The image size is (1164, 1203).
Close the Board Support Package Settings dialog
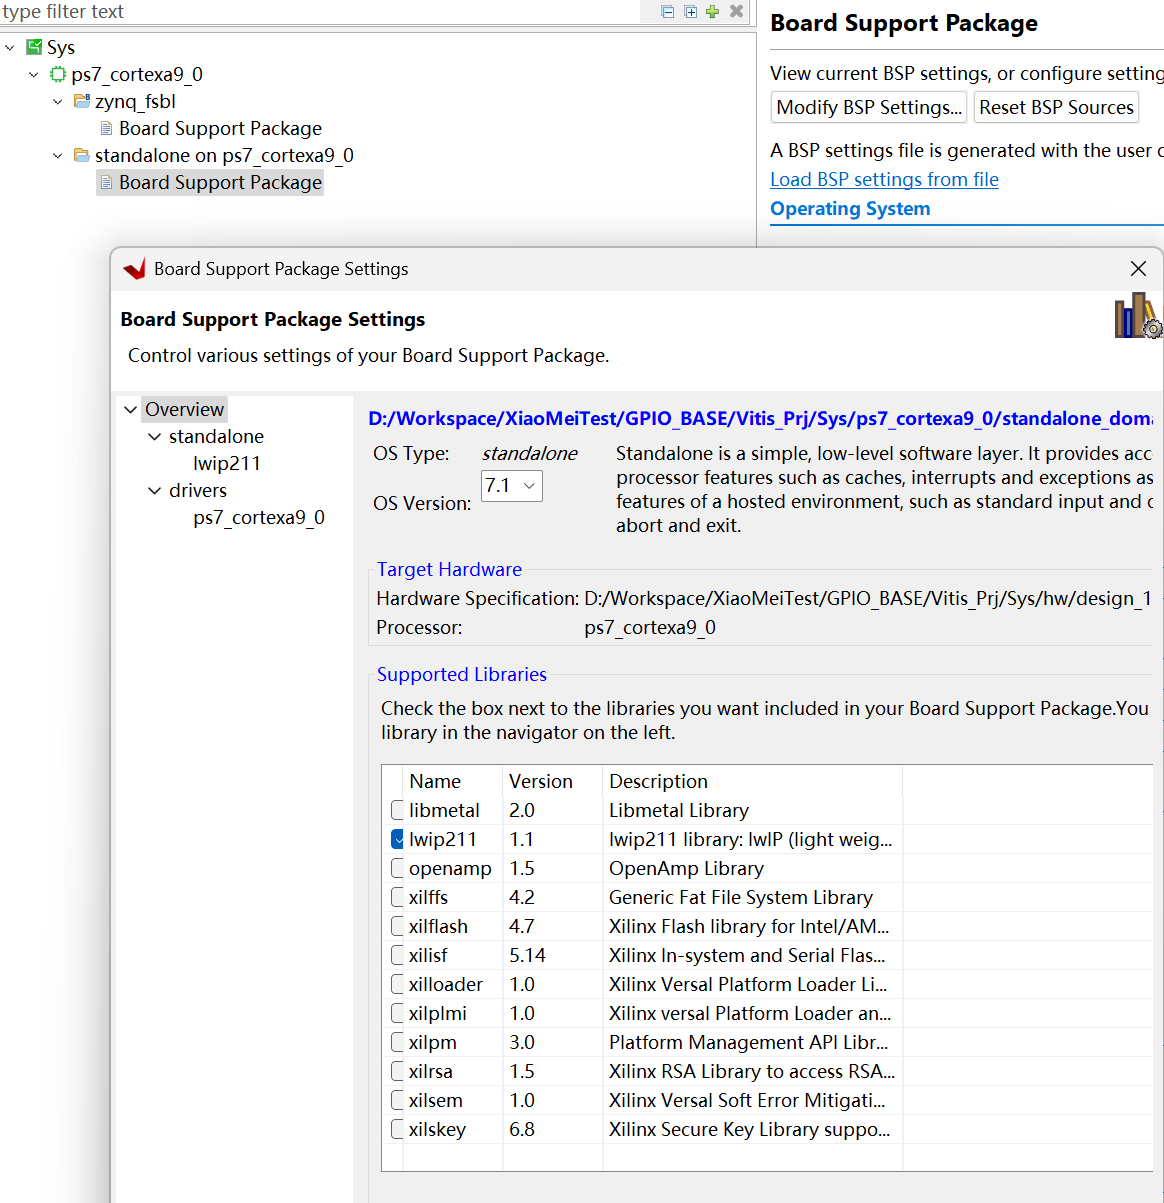1138,269
